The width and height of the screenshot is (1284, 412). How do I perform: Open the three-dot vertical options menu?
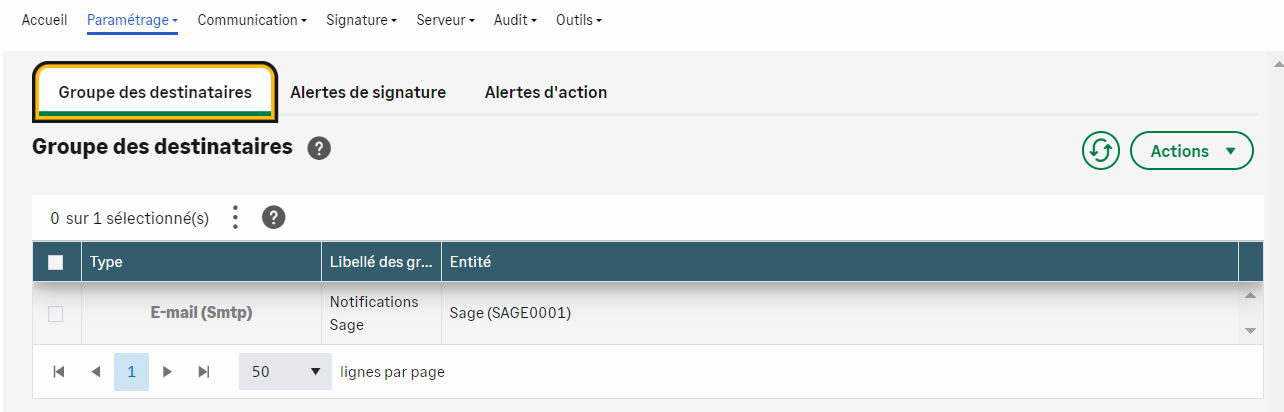235,217
